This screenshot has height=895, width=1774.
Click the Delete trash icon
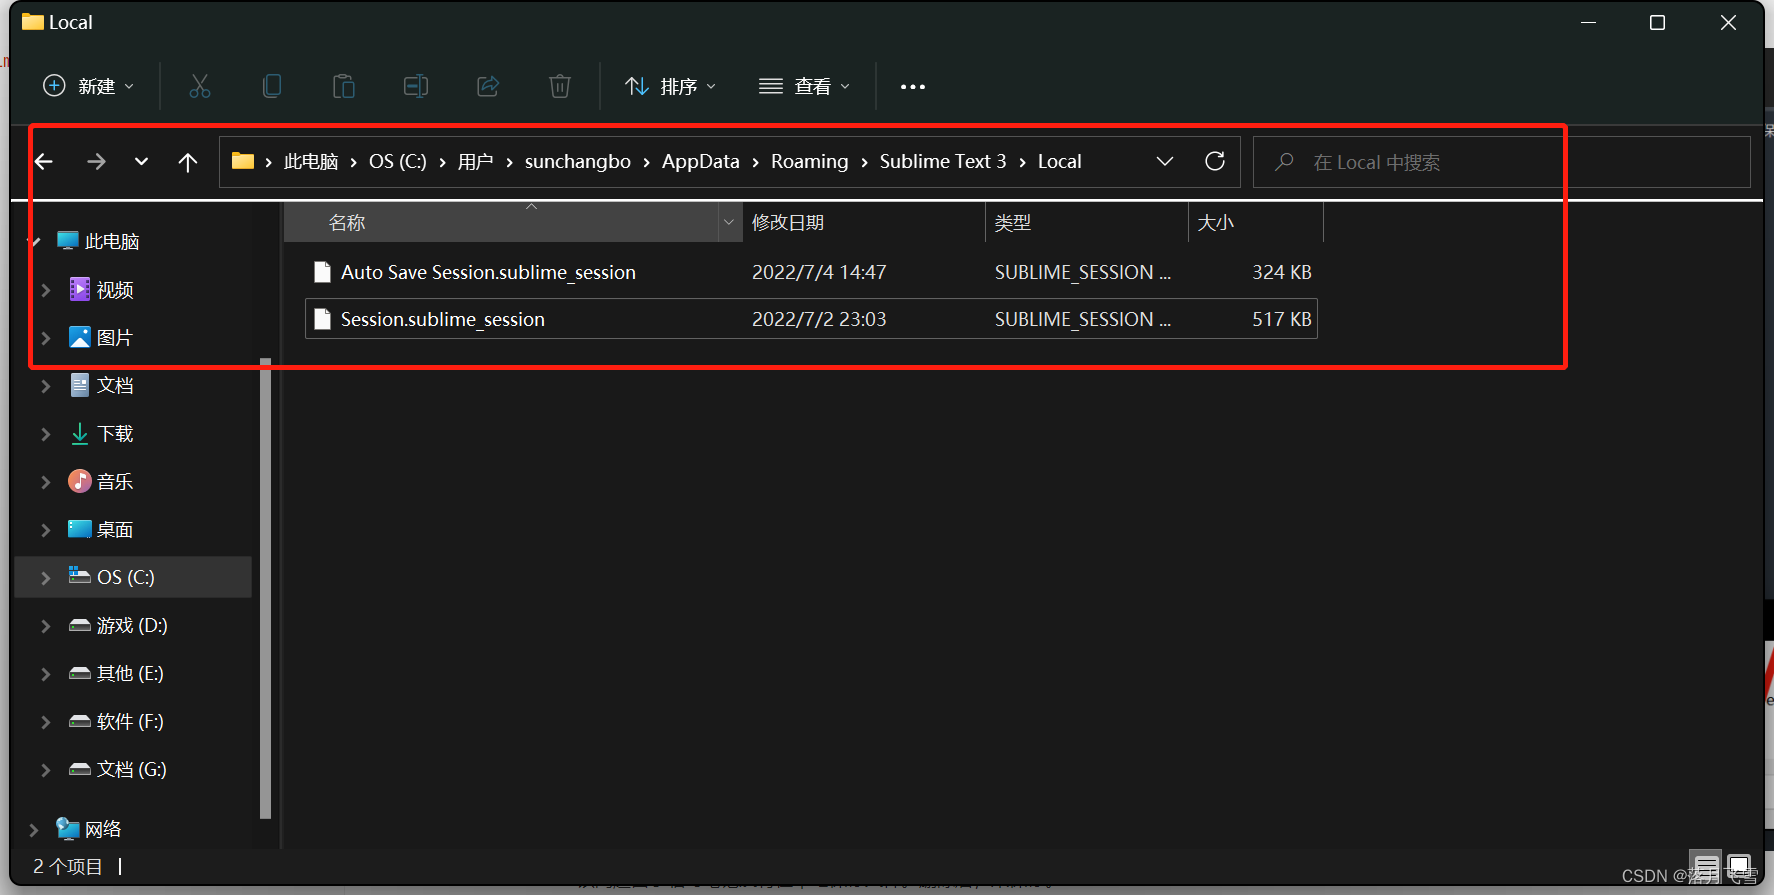pos(560,86)
